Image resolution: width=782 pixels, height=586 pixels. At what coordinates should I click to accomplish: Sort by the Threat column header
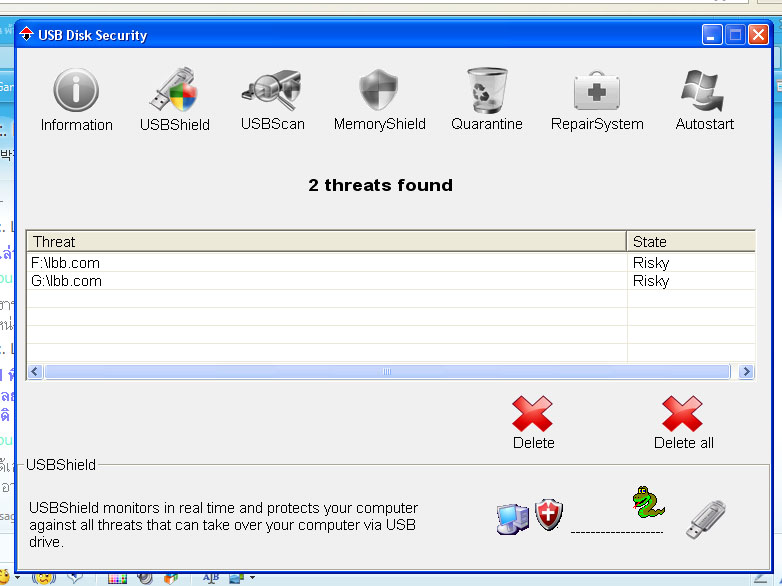[327, 241]
